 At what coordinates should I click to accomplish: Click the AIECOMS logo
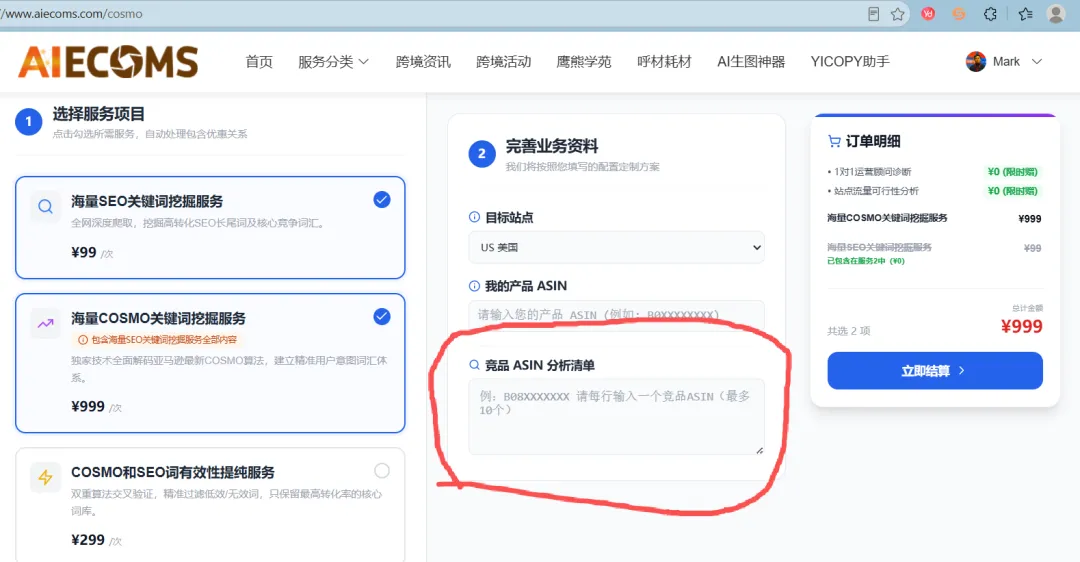108,61
